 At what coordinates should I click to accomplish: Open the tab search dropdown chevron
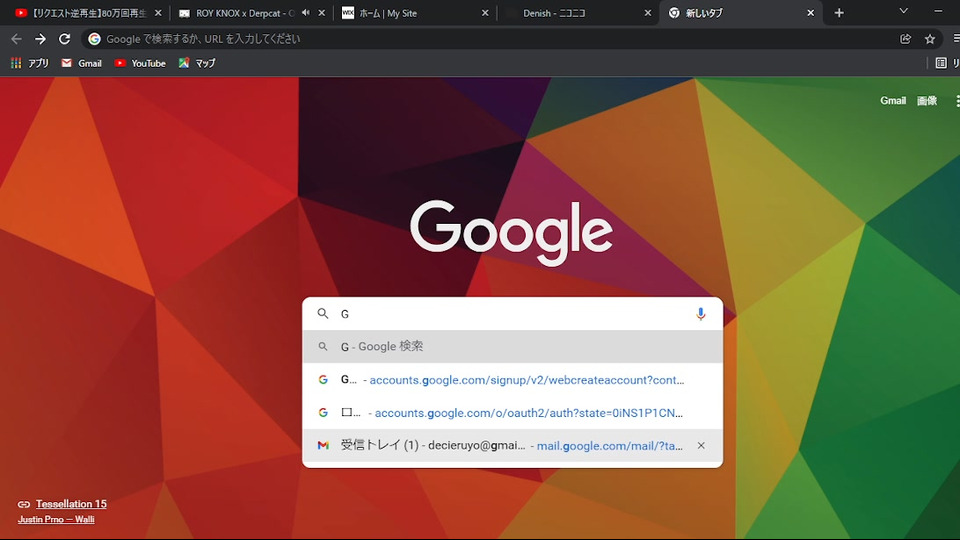(x=904, y=11)
